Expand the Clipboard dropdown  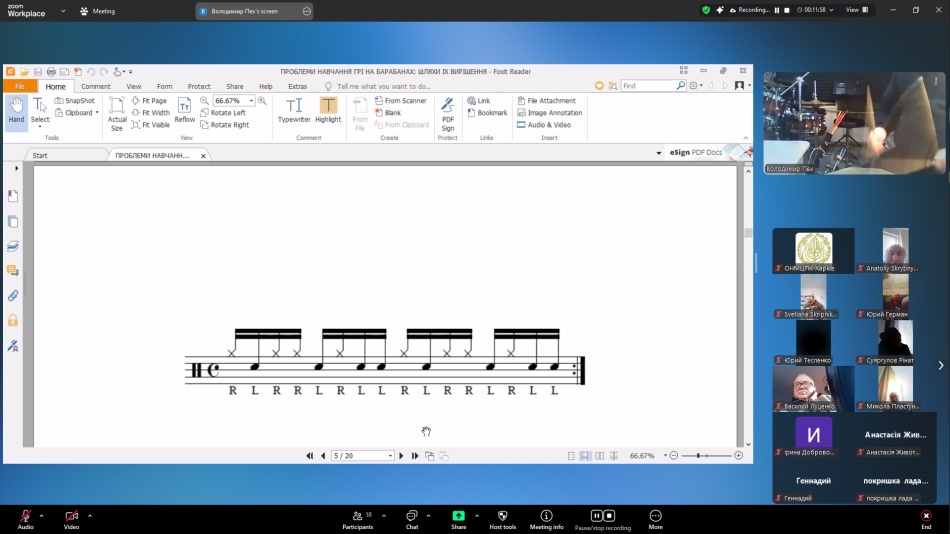(x=97, y=113)
